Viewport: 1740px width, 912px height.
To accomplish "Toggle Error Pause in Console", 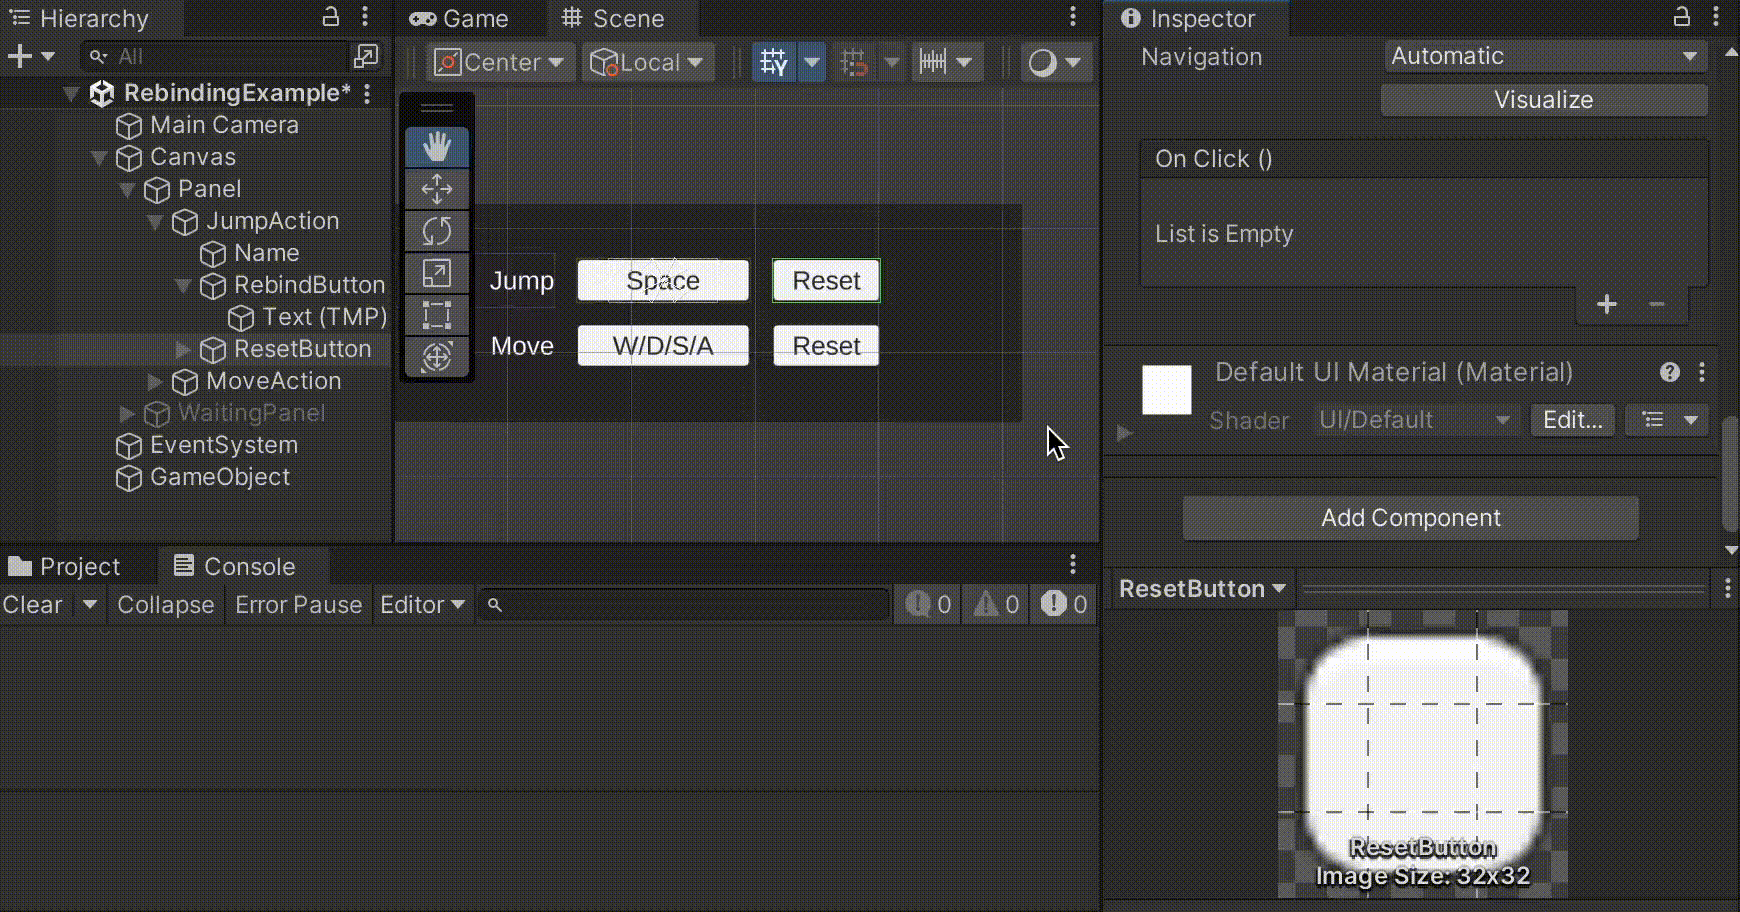I will [298, 605].
